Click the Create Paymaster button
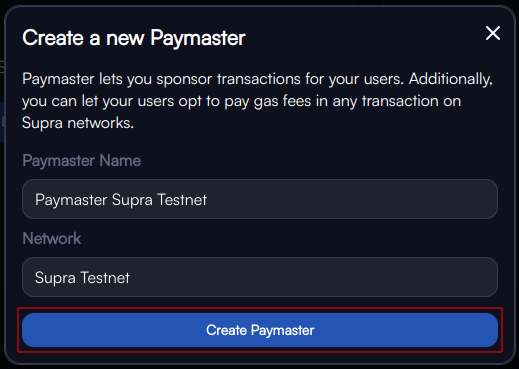 [x=260, y=330]
